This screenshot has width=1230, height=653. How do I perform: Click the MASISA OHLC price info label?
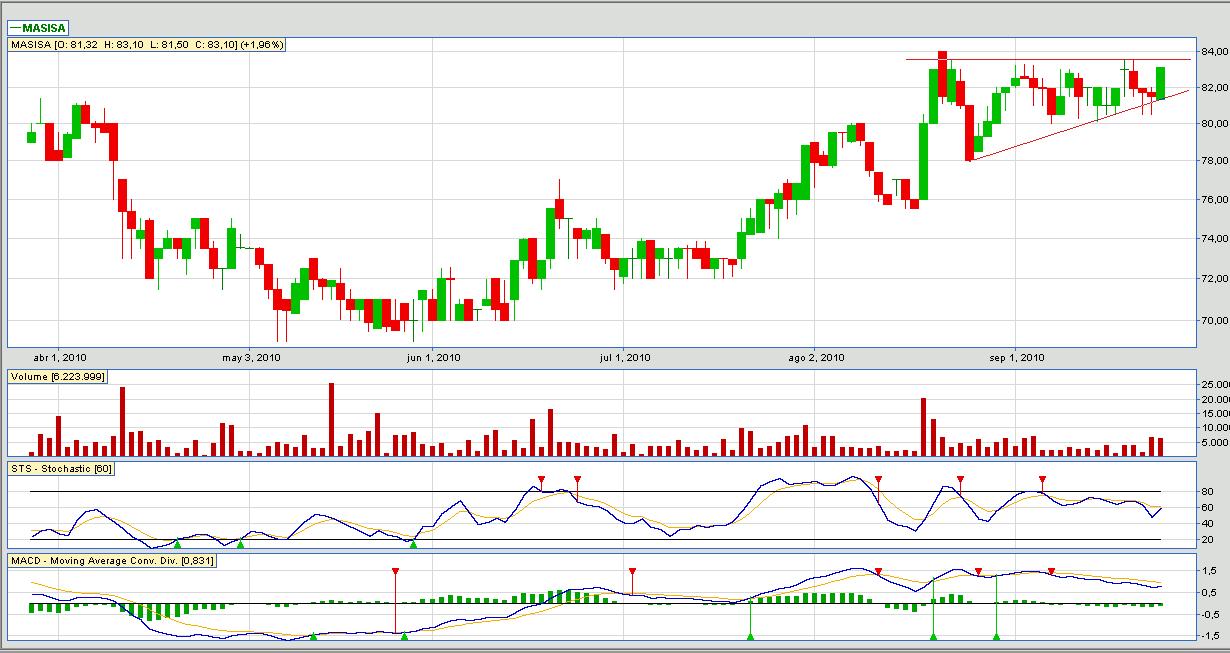pos(147,45)
